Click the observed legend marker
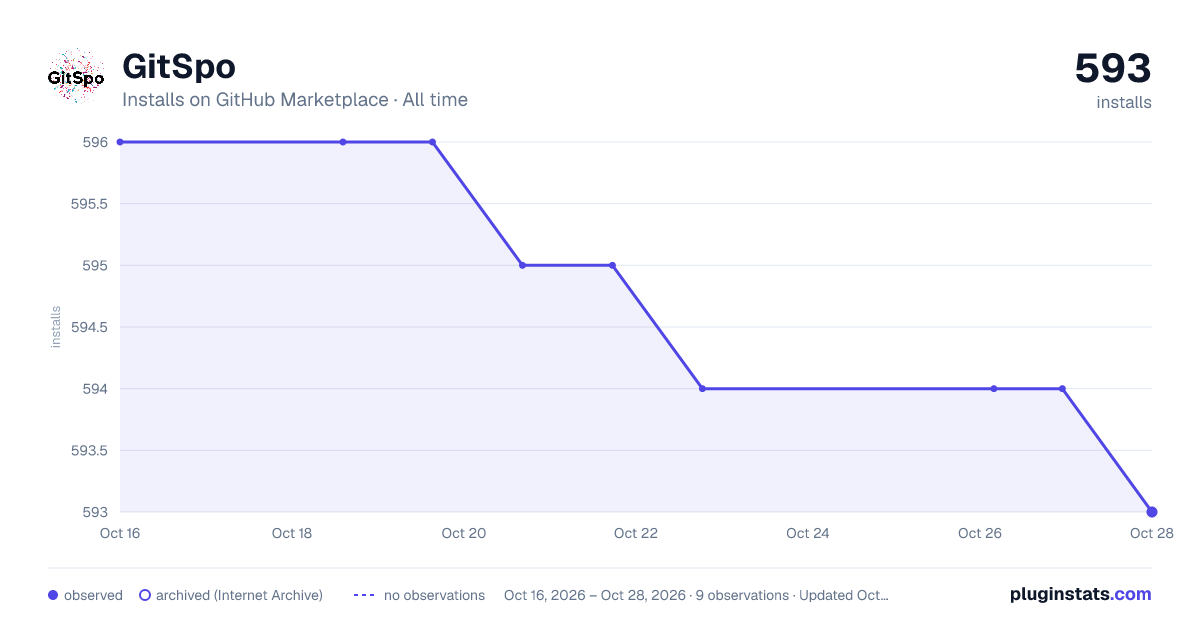This screenshot has height=630, width=1200. pyautogui.click(x=53, y=595)
